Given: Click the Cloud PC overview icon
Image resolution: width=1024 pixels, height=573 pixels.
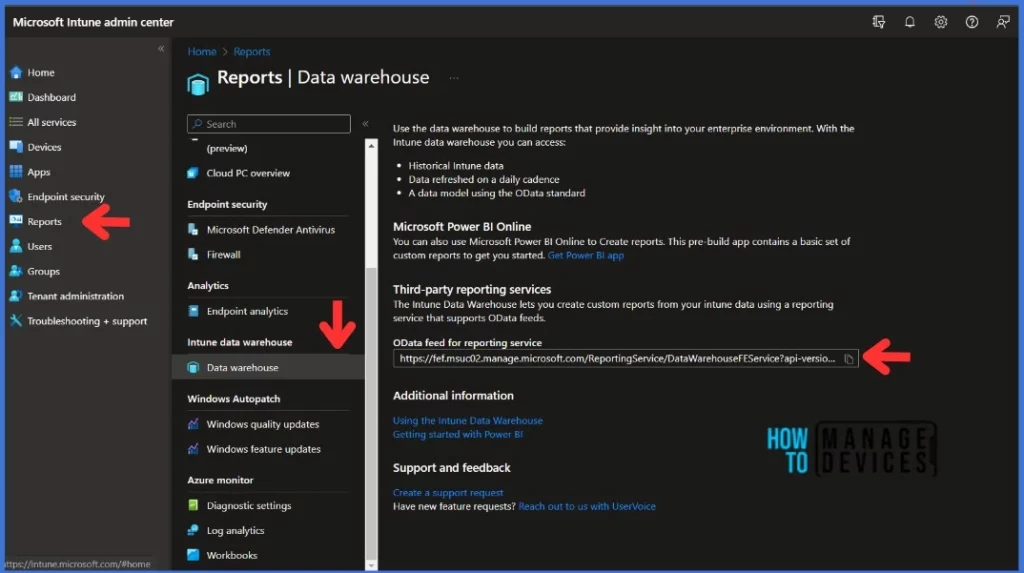Looking at the screenshot, I should 193,173.
